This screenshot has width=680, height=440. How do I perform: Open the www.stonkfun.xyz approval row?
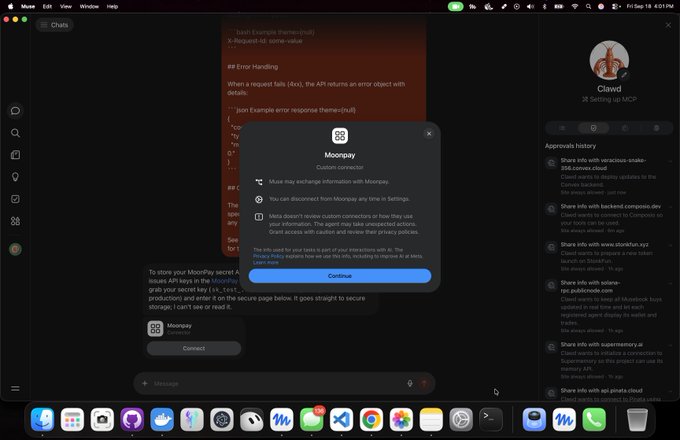(609, 256)
